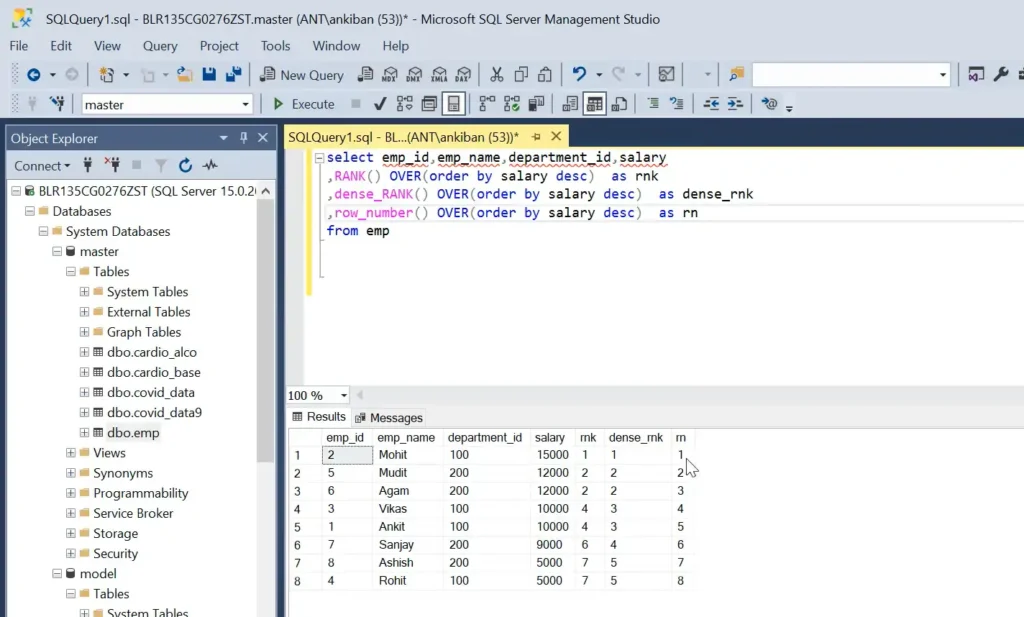Screen dimensions: 1024x617
Task: Open the master database dropdown
Action: coord(246,104)
